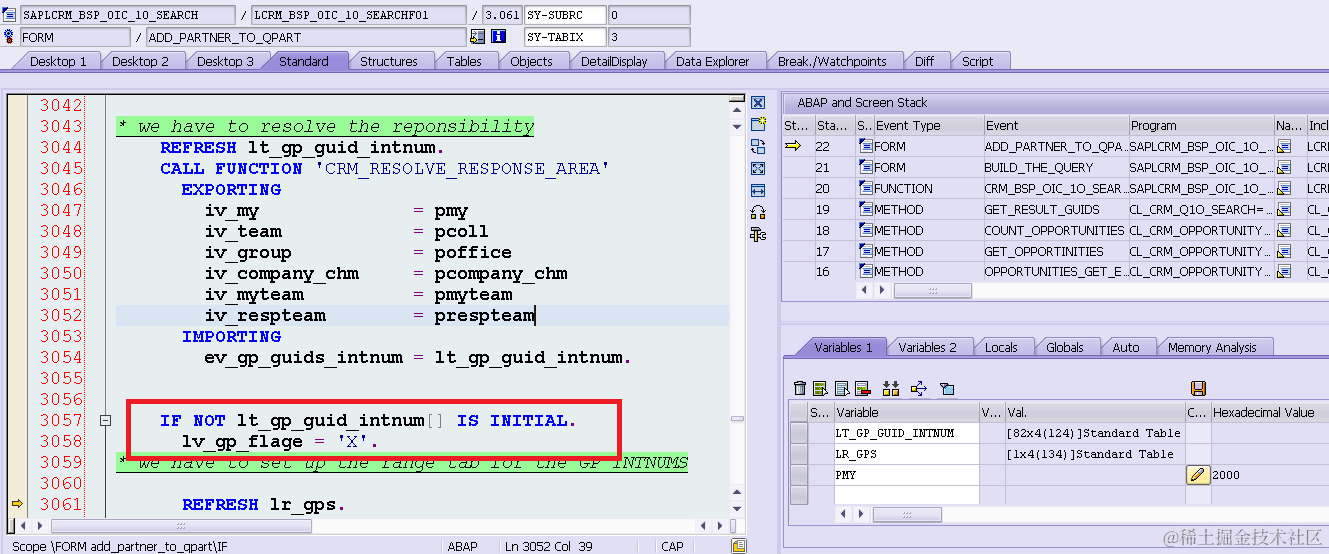This screenshot has height=554, width=1329.
Task: Open the Tables tab
Action: tap(464, 61)
